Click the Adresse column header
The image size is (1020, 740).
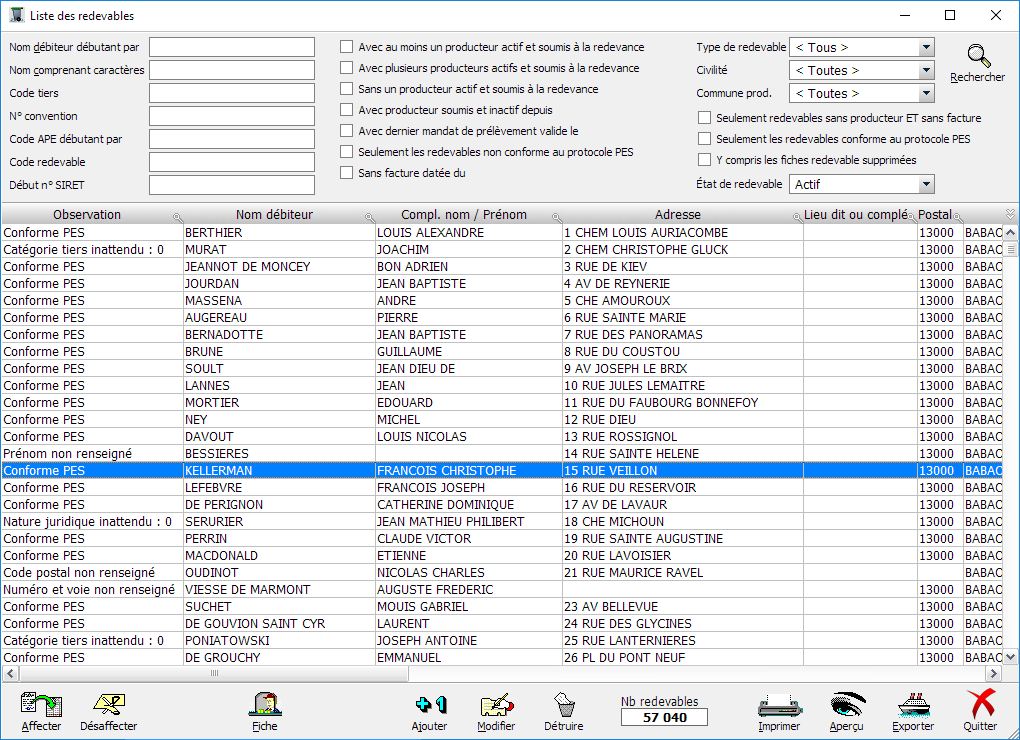pyautogui.click(x=677, y=215)
